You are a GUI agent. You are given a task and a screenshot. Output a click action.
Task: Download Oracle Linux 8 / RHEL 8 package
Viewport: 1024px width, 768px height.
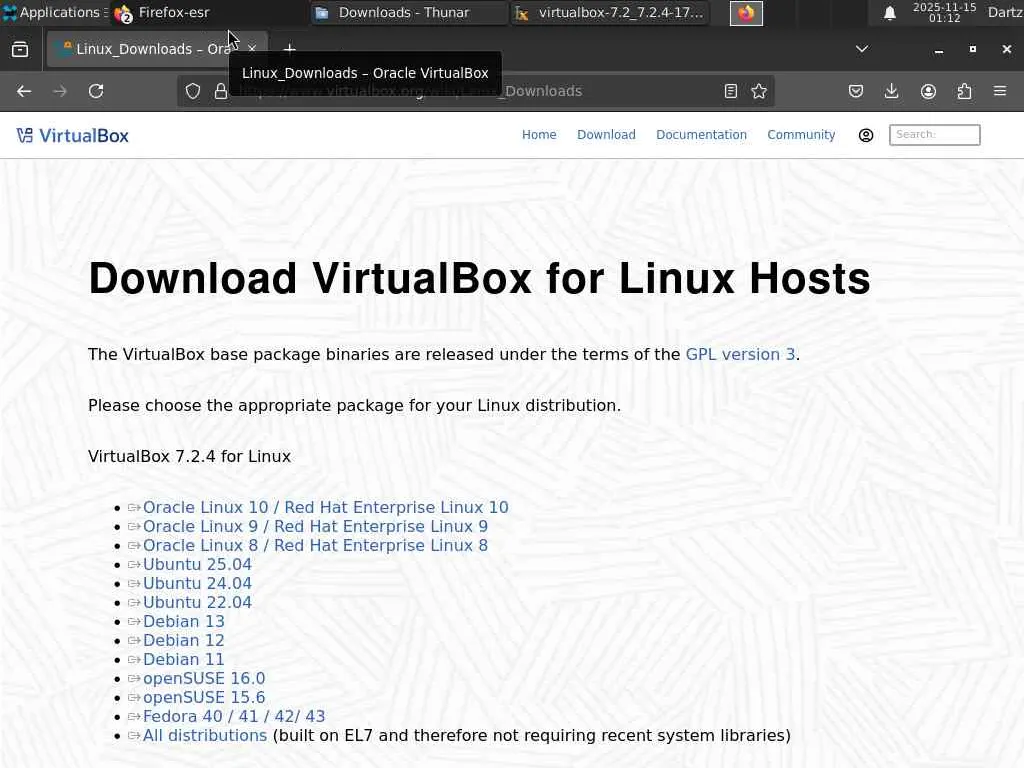point(315,545)
